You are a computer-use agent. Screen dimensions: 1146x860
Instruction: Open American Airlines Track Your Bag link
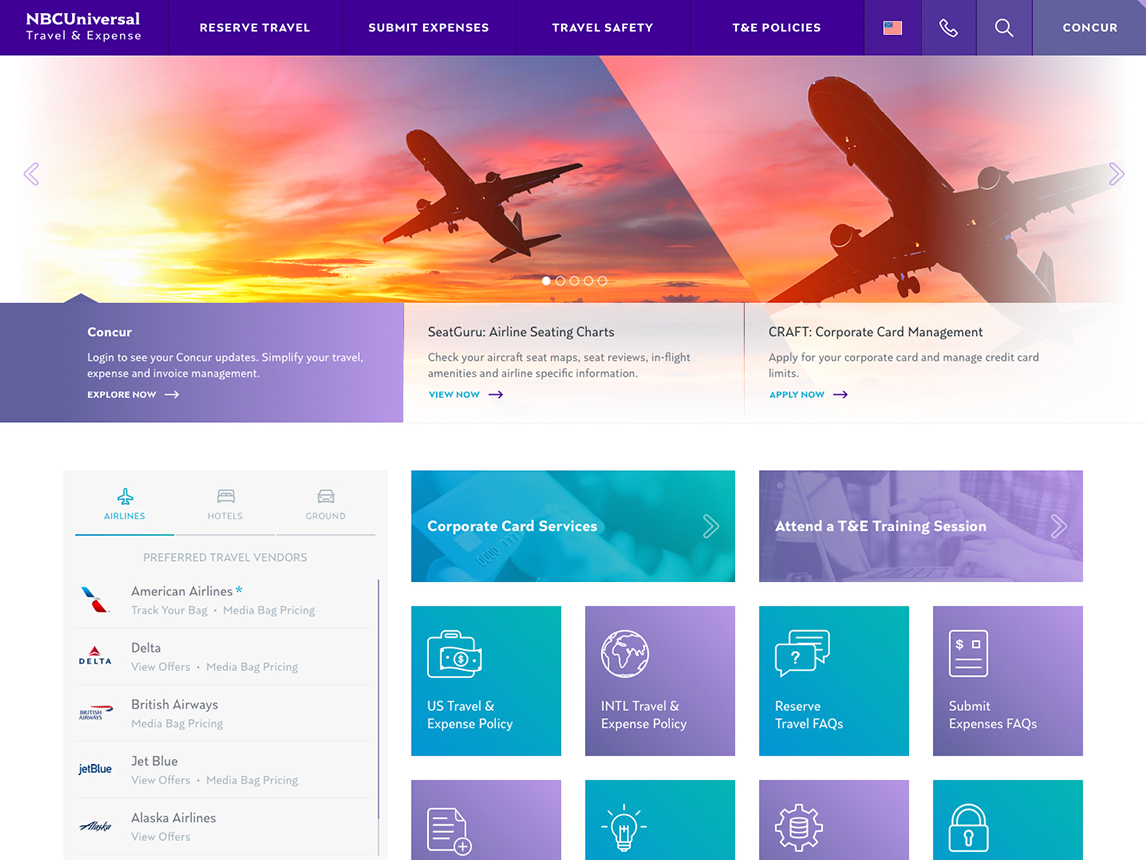[169, 610]
